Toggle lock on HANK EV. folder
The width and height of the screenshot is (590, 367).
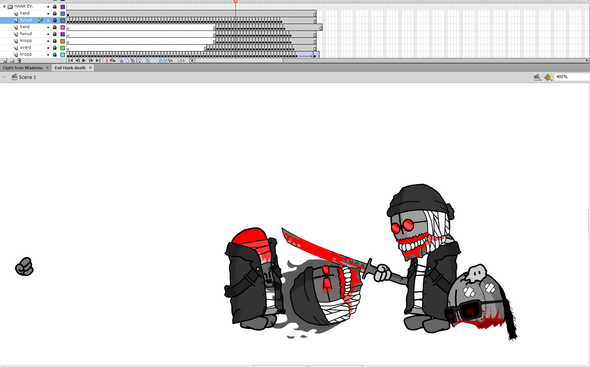pyautogui.click(x=55, y=7)
